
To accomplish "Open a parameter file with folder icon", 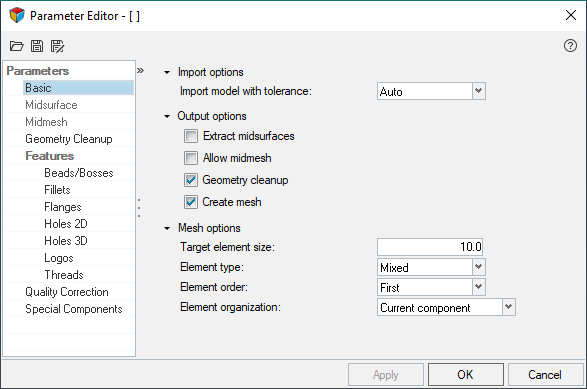I will (16, 46).
